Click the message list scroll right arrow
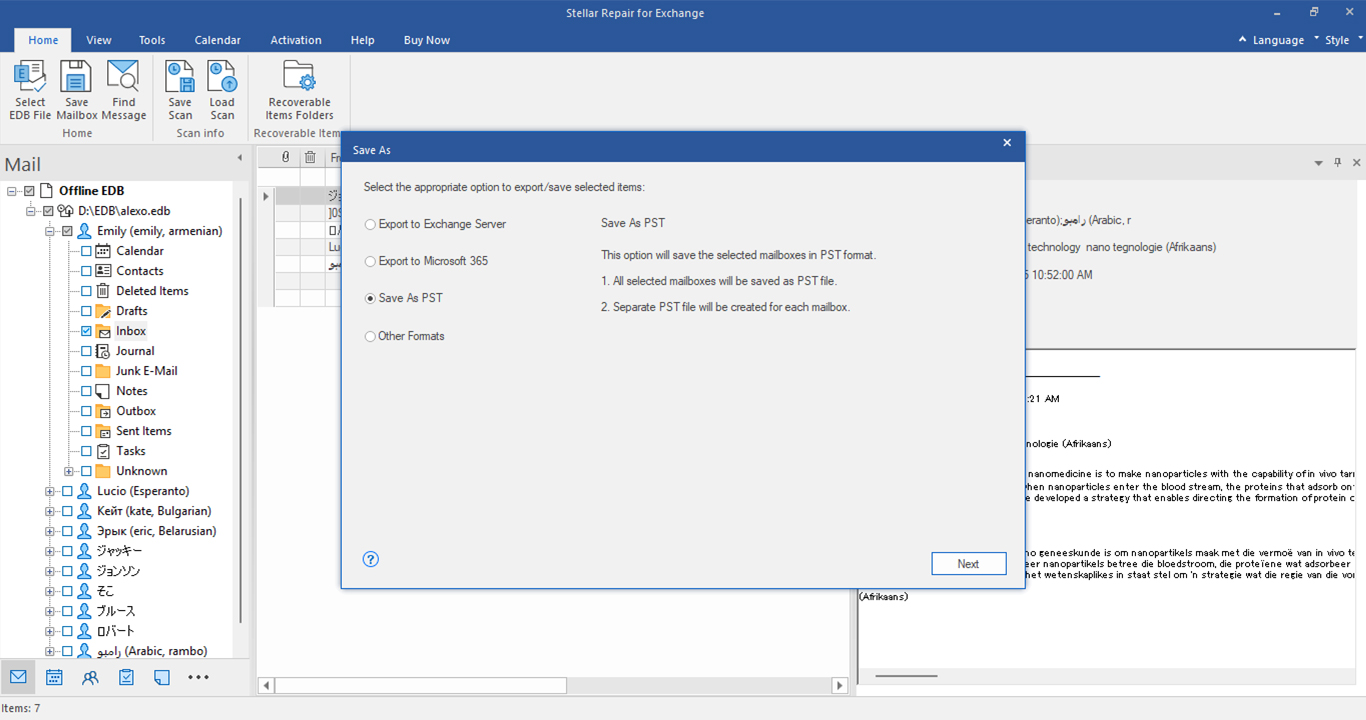This screenshot has width=1366, height=720. (x=840, y=686)
